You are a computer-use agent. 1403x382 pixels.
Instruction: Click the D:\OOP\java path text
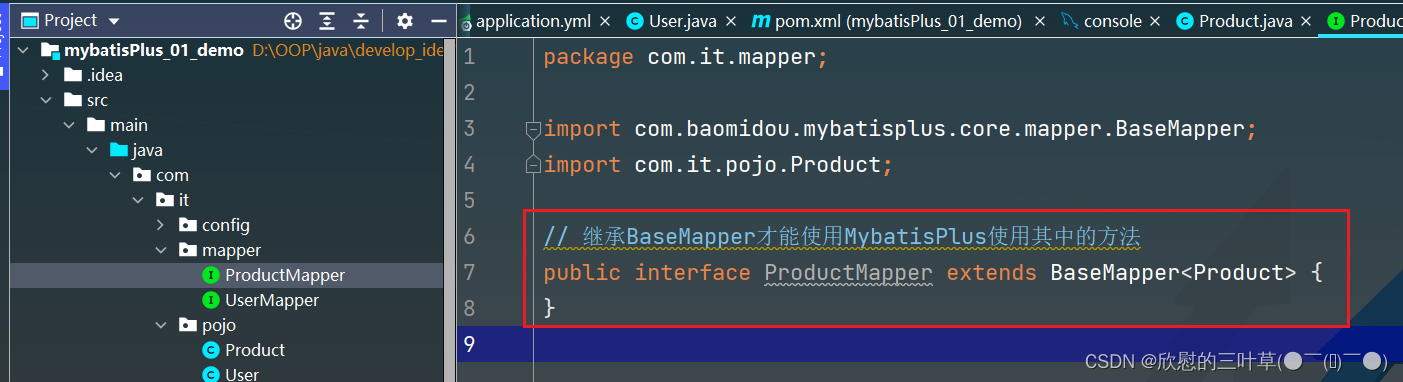click(x=347, y=50)
